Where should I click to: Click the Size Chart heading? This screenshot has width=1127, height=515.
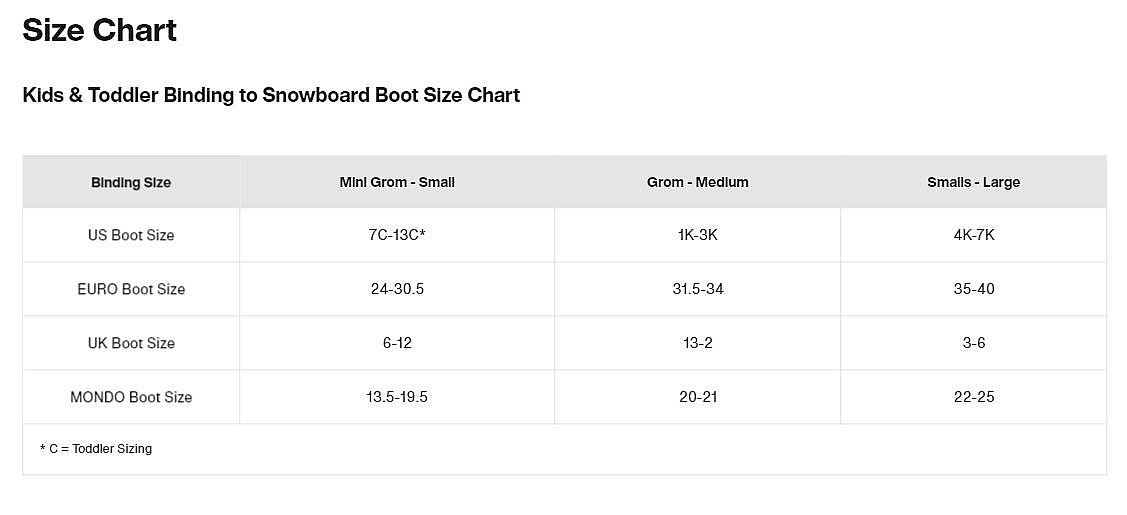tap(99, 31)
